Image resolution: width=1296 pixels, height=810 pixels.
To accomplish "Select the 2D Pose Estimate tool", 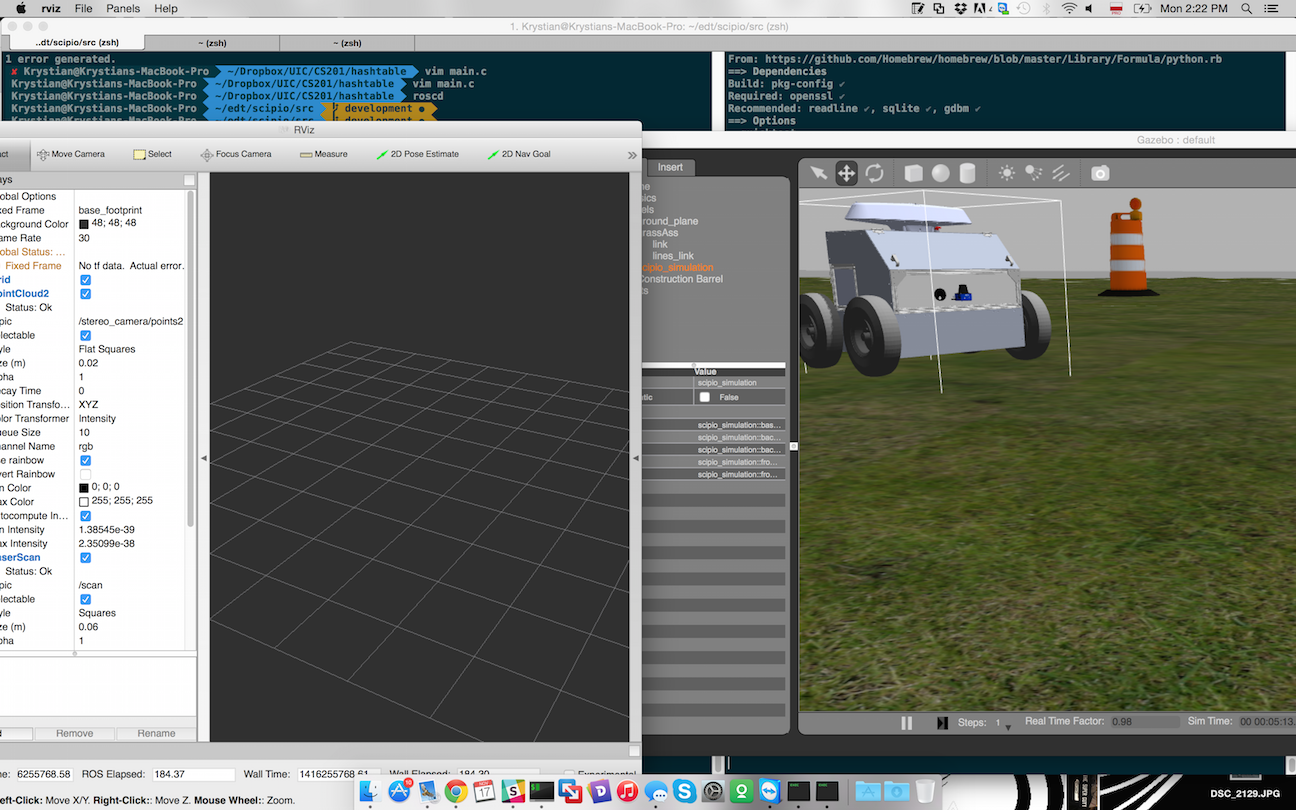I will pyautogui.click(x=418, y=154).
